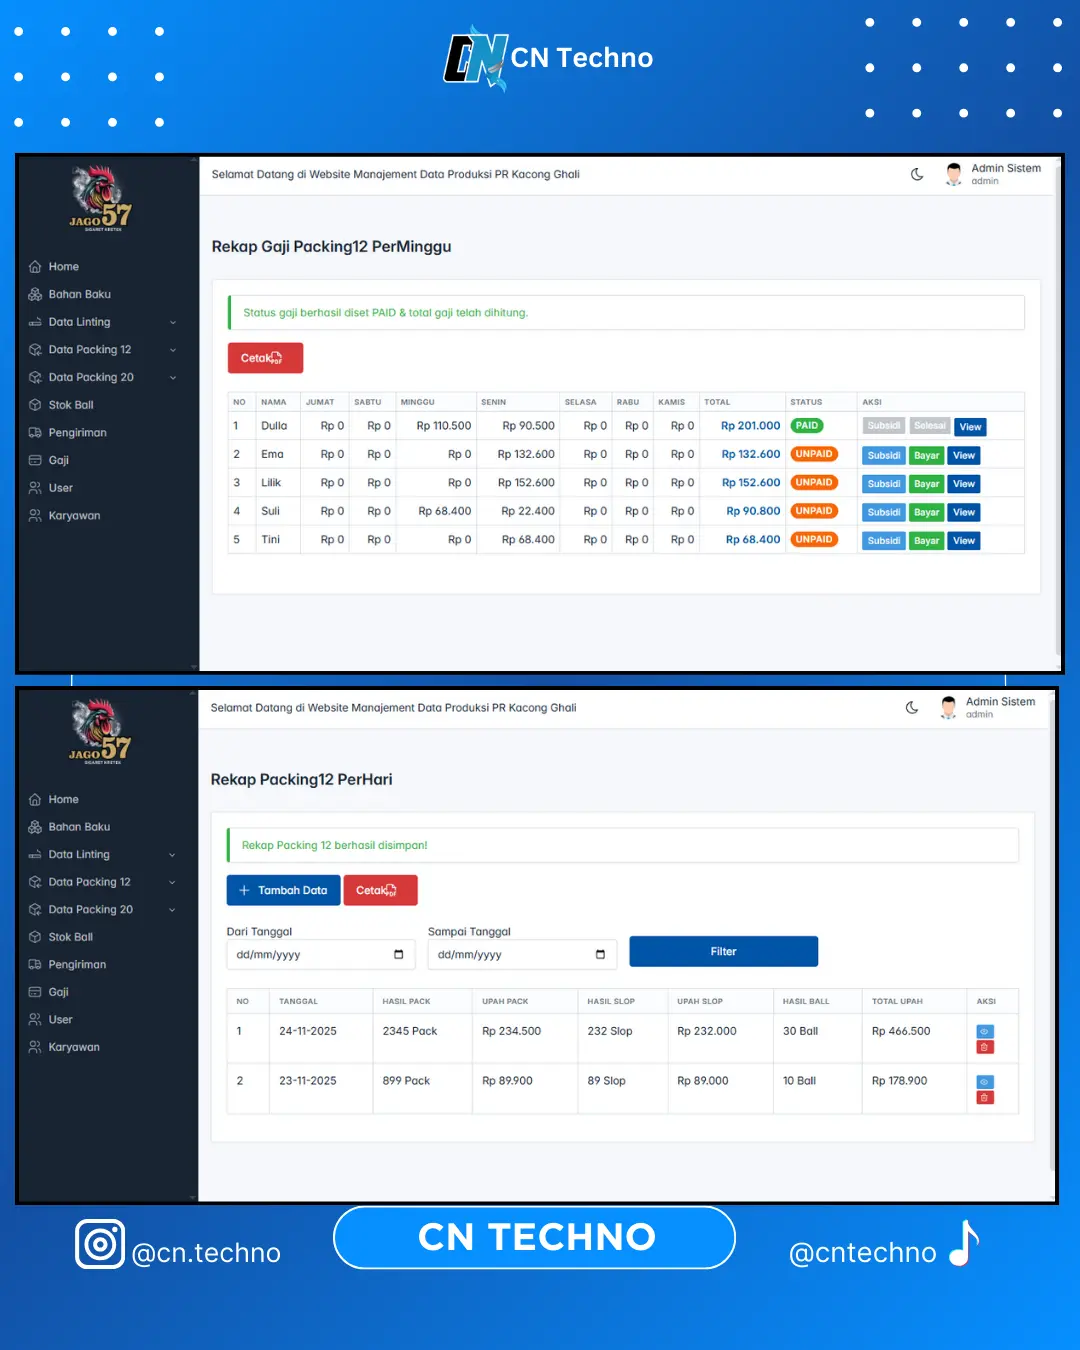Screen dimensions: 1080x1350
Task: Click the Instagram logo beside @cn.techno
Action: [100, 1244]
